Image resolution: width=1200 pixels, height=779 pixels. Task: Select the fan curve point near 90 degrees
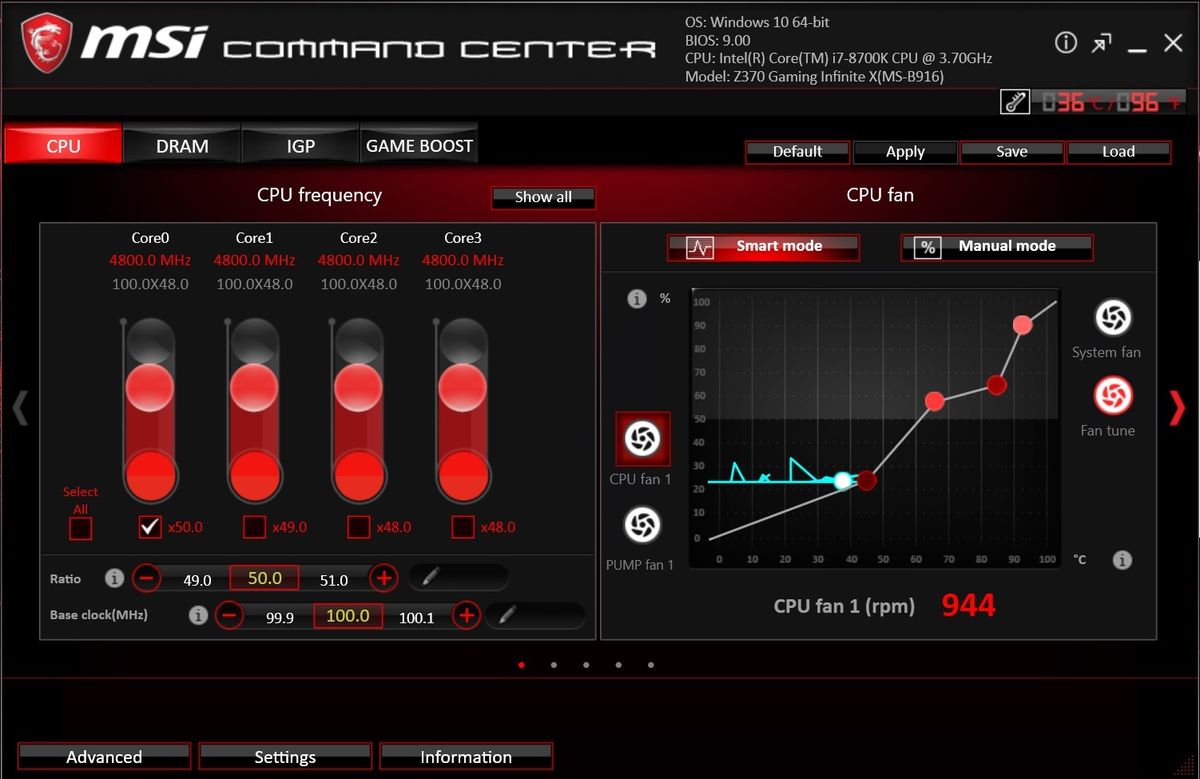[1022, 325]
